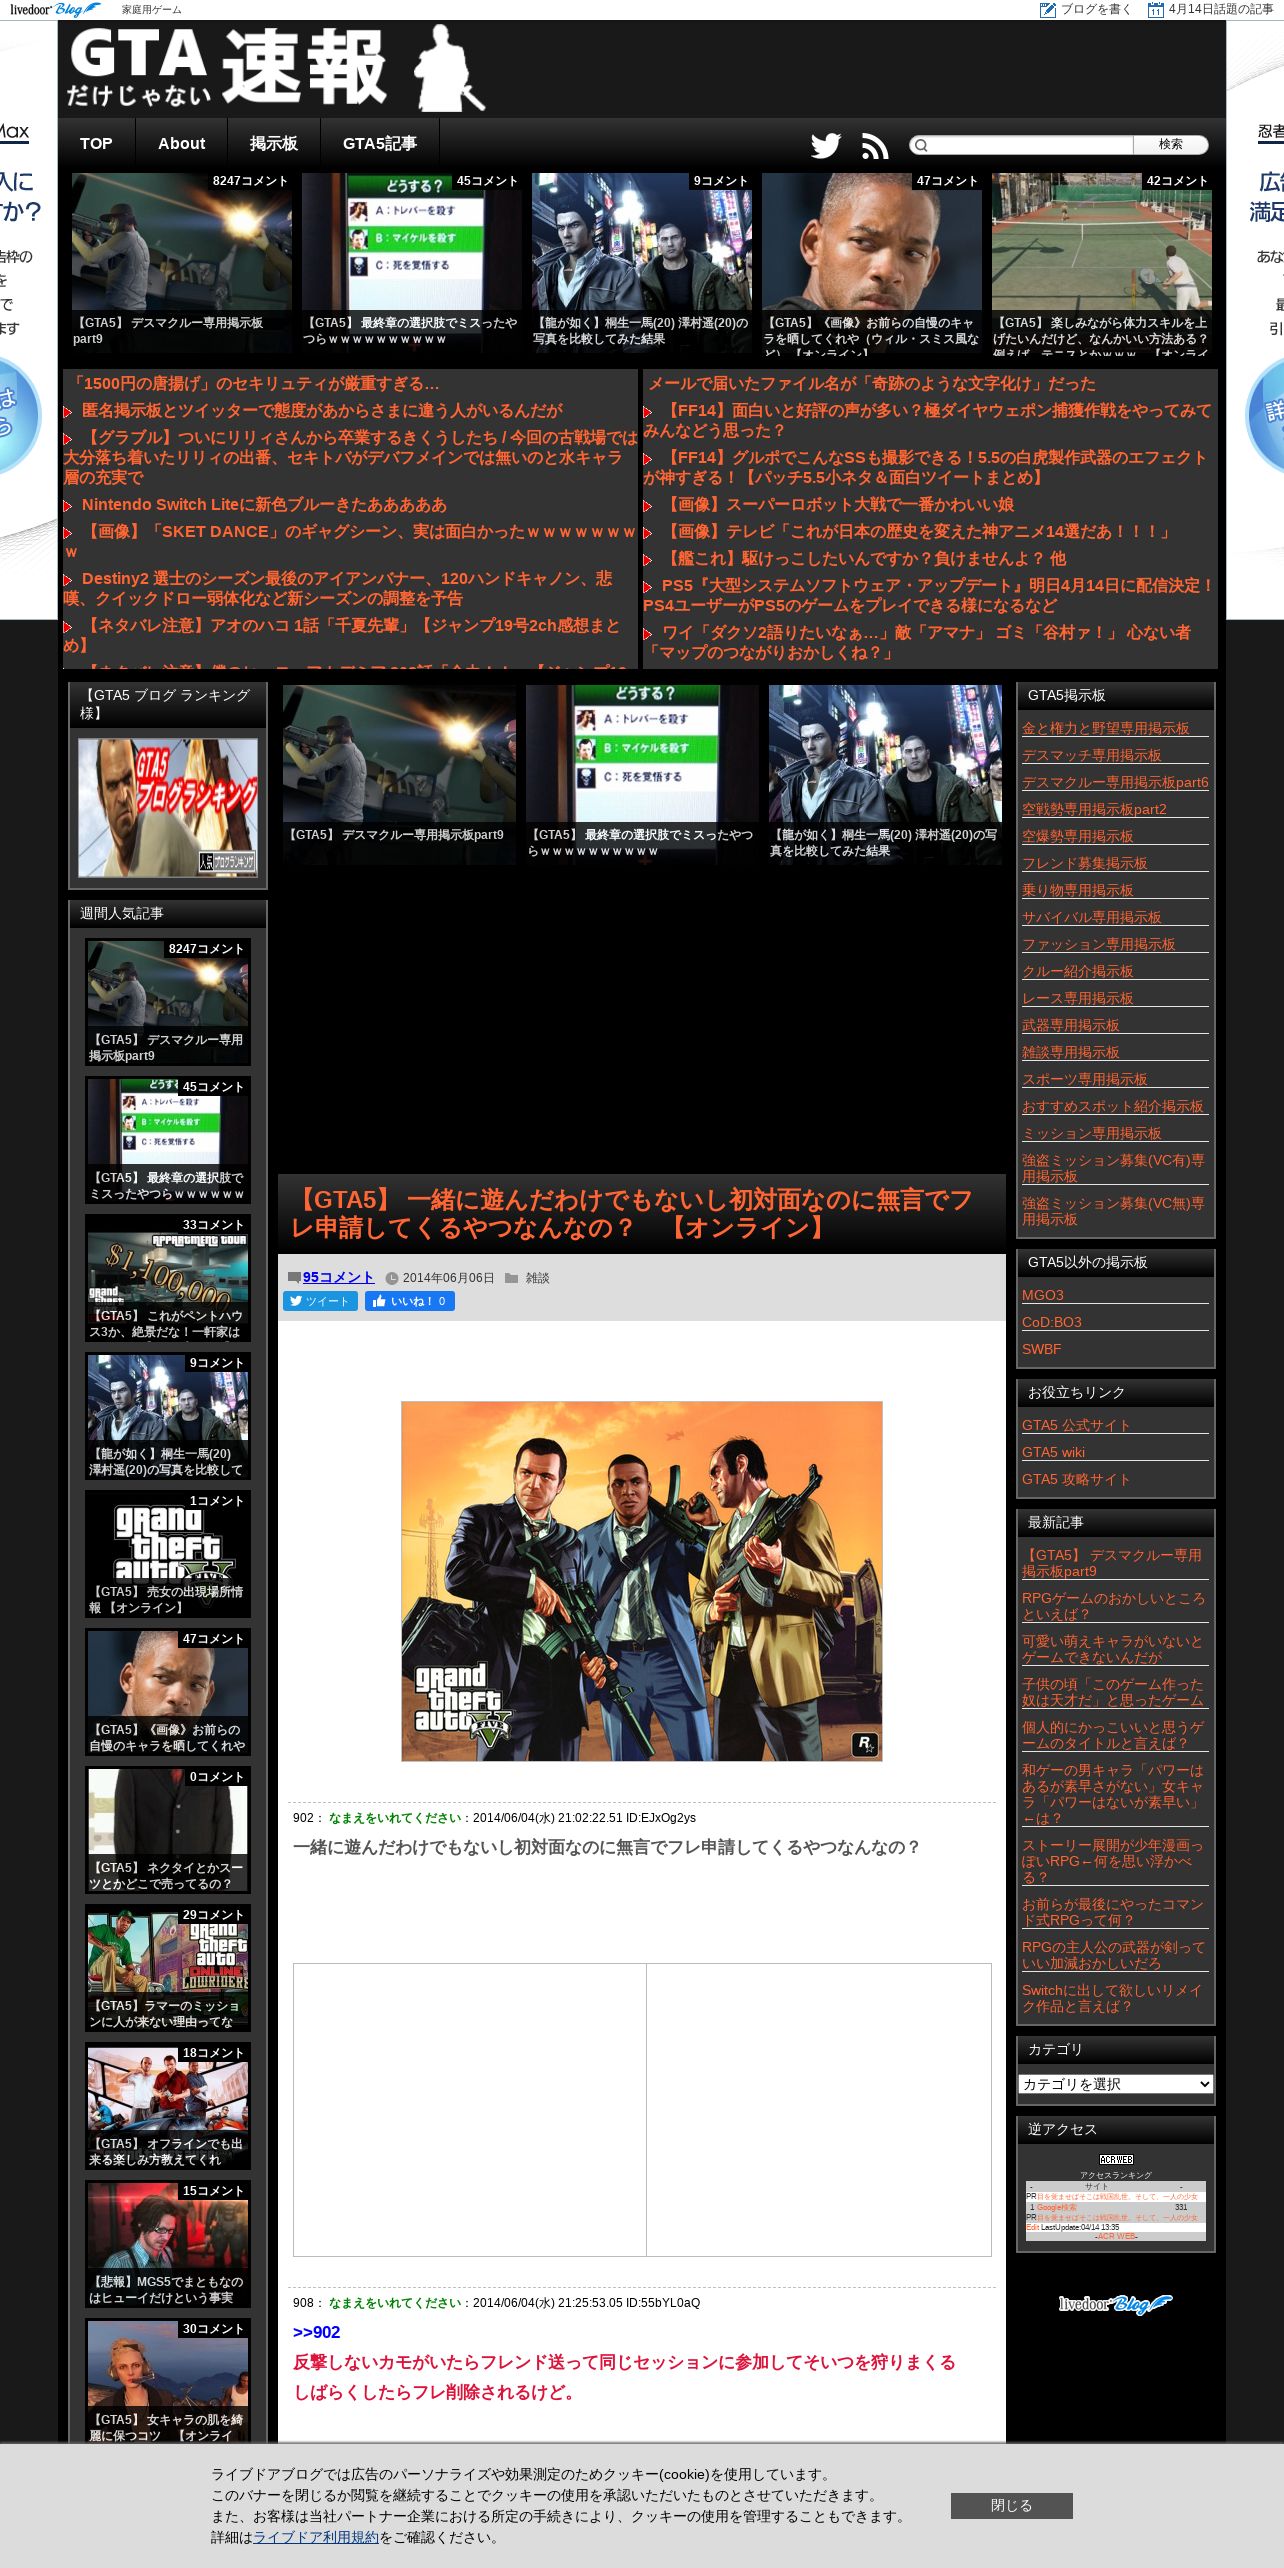1284x2568 pixels.
Task: Open the MGO3 board link
Action: [x=1043, y=1295]
